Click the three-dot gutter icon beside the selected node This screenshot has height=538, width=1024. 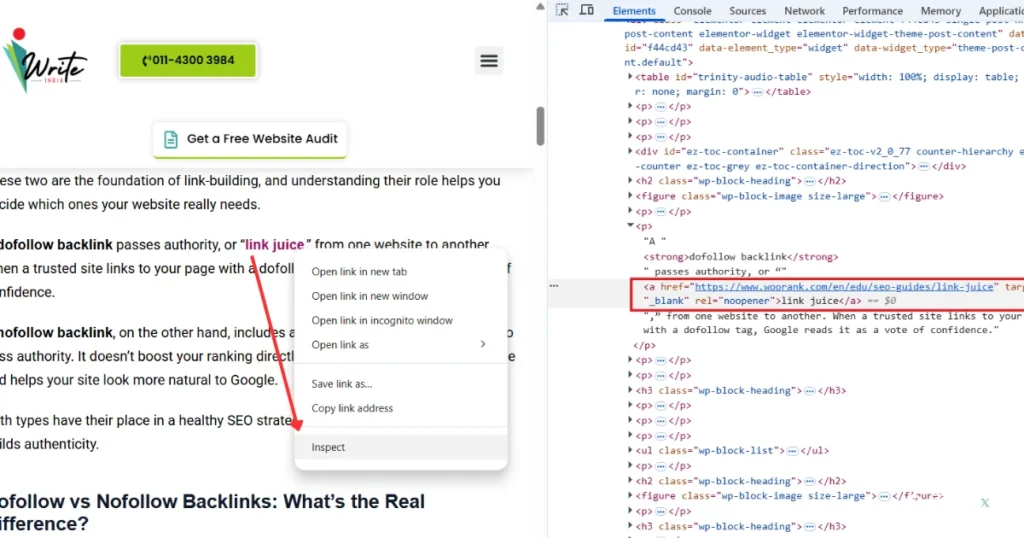click(554, 286)
